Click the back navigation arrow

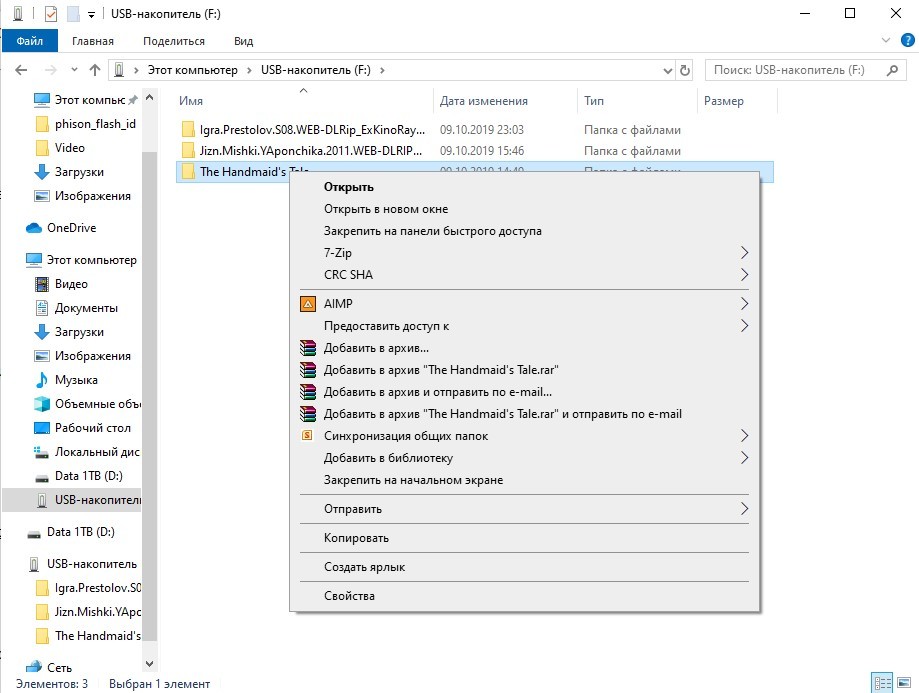22,71
